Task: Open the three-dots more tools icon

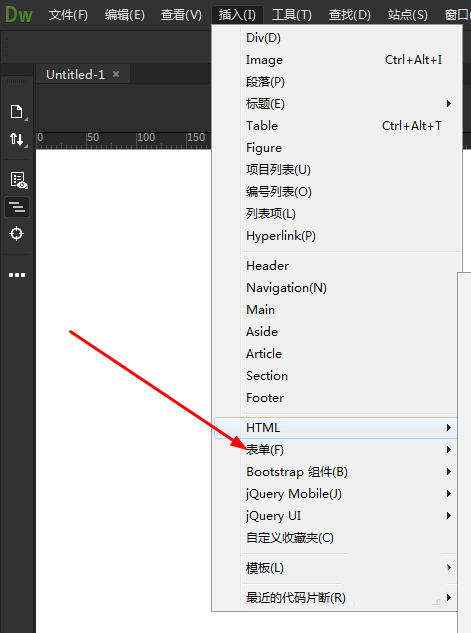Action: click(17, 275)
